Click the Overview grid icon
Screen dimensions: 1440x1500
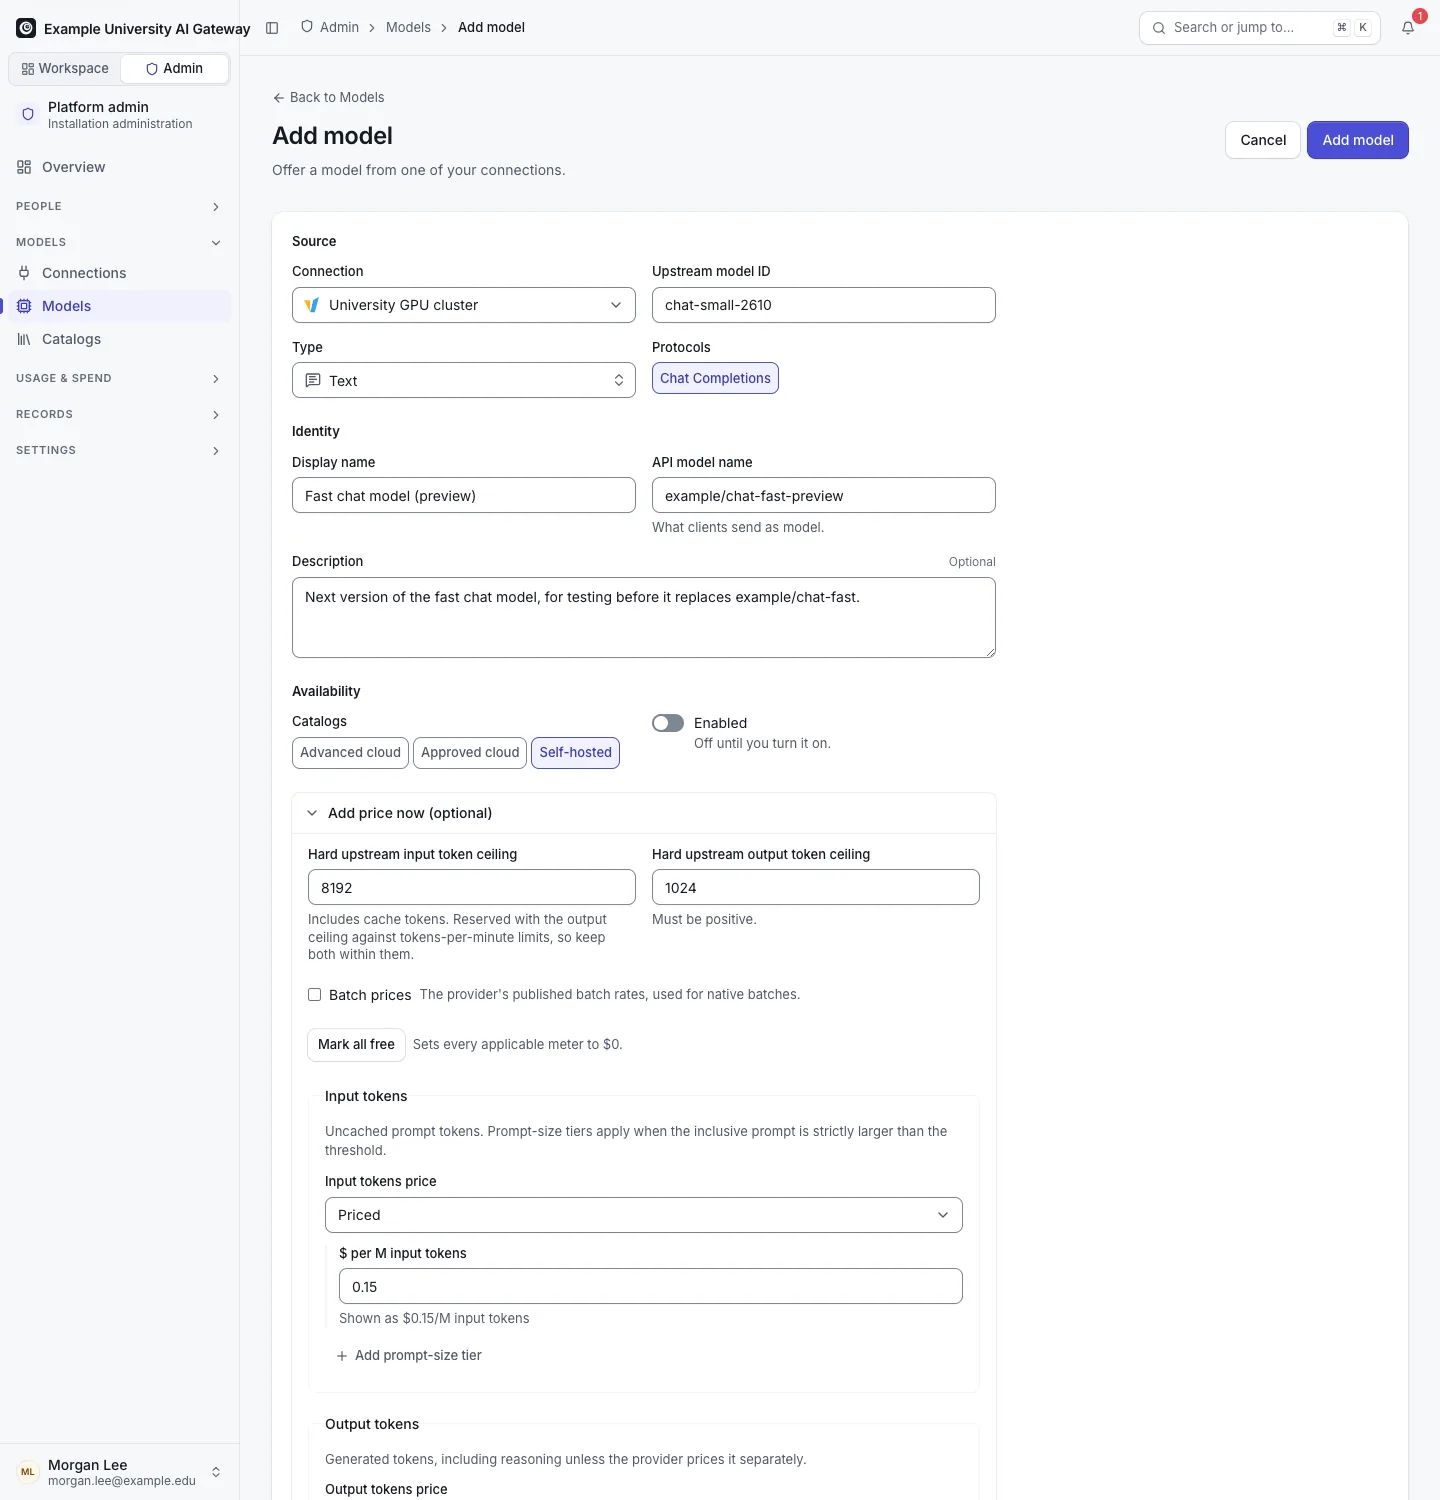coord(24,167)
